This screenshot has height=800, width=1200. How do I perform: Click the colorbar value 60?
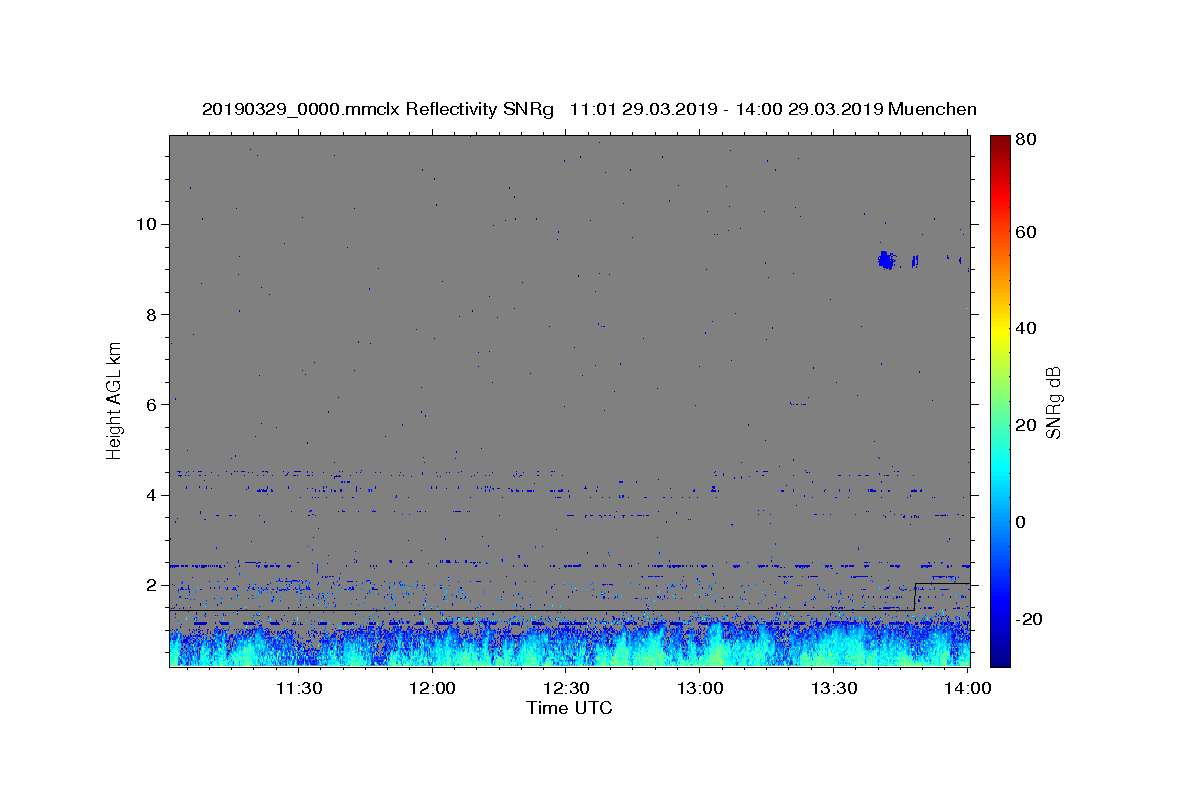[1028, 232]
